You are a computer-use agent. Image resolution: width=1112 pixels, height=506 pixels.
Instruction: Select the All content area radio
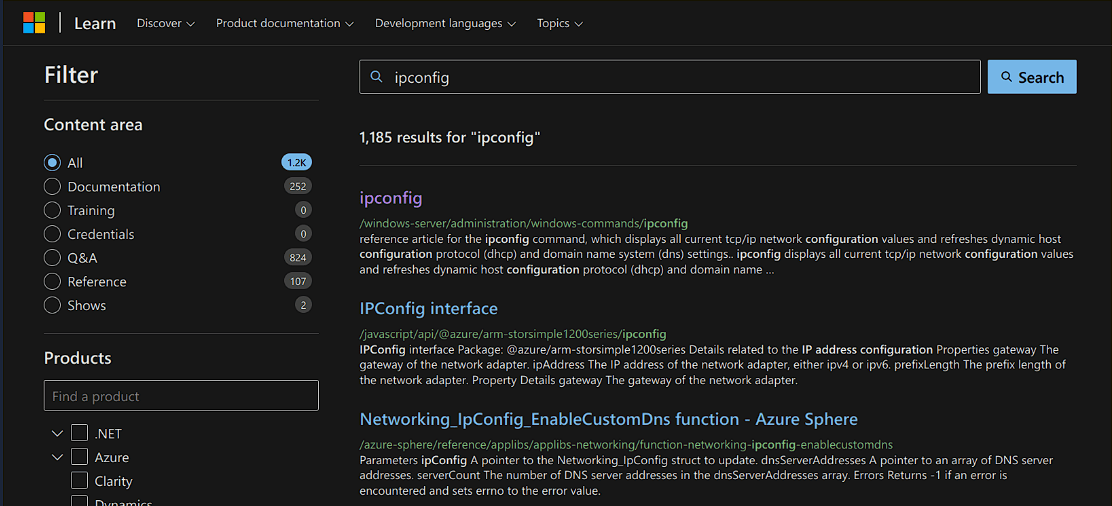tap(52, 163)
